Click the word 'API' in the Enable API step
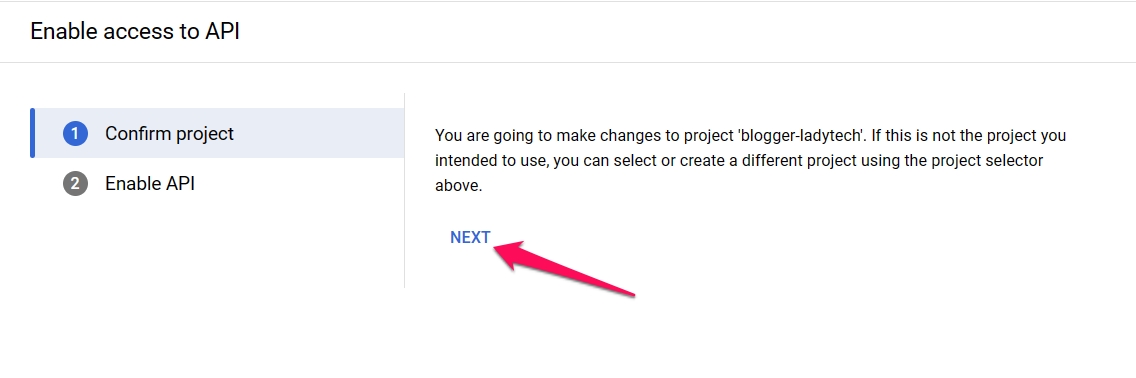The image size is (1136, 378). [179, 184]
